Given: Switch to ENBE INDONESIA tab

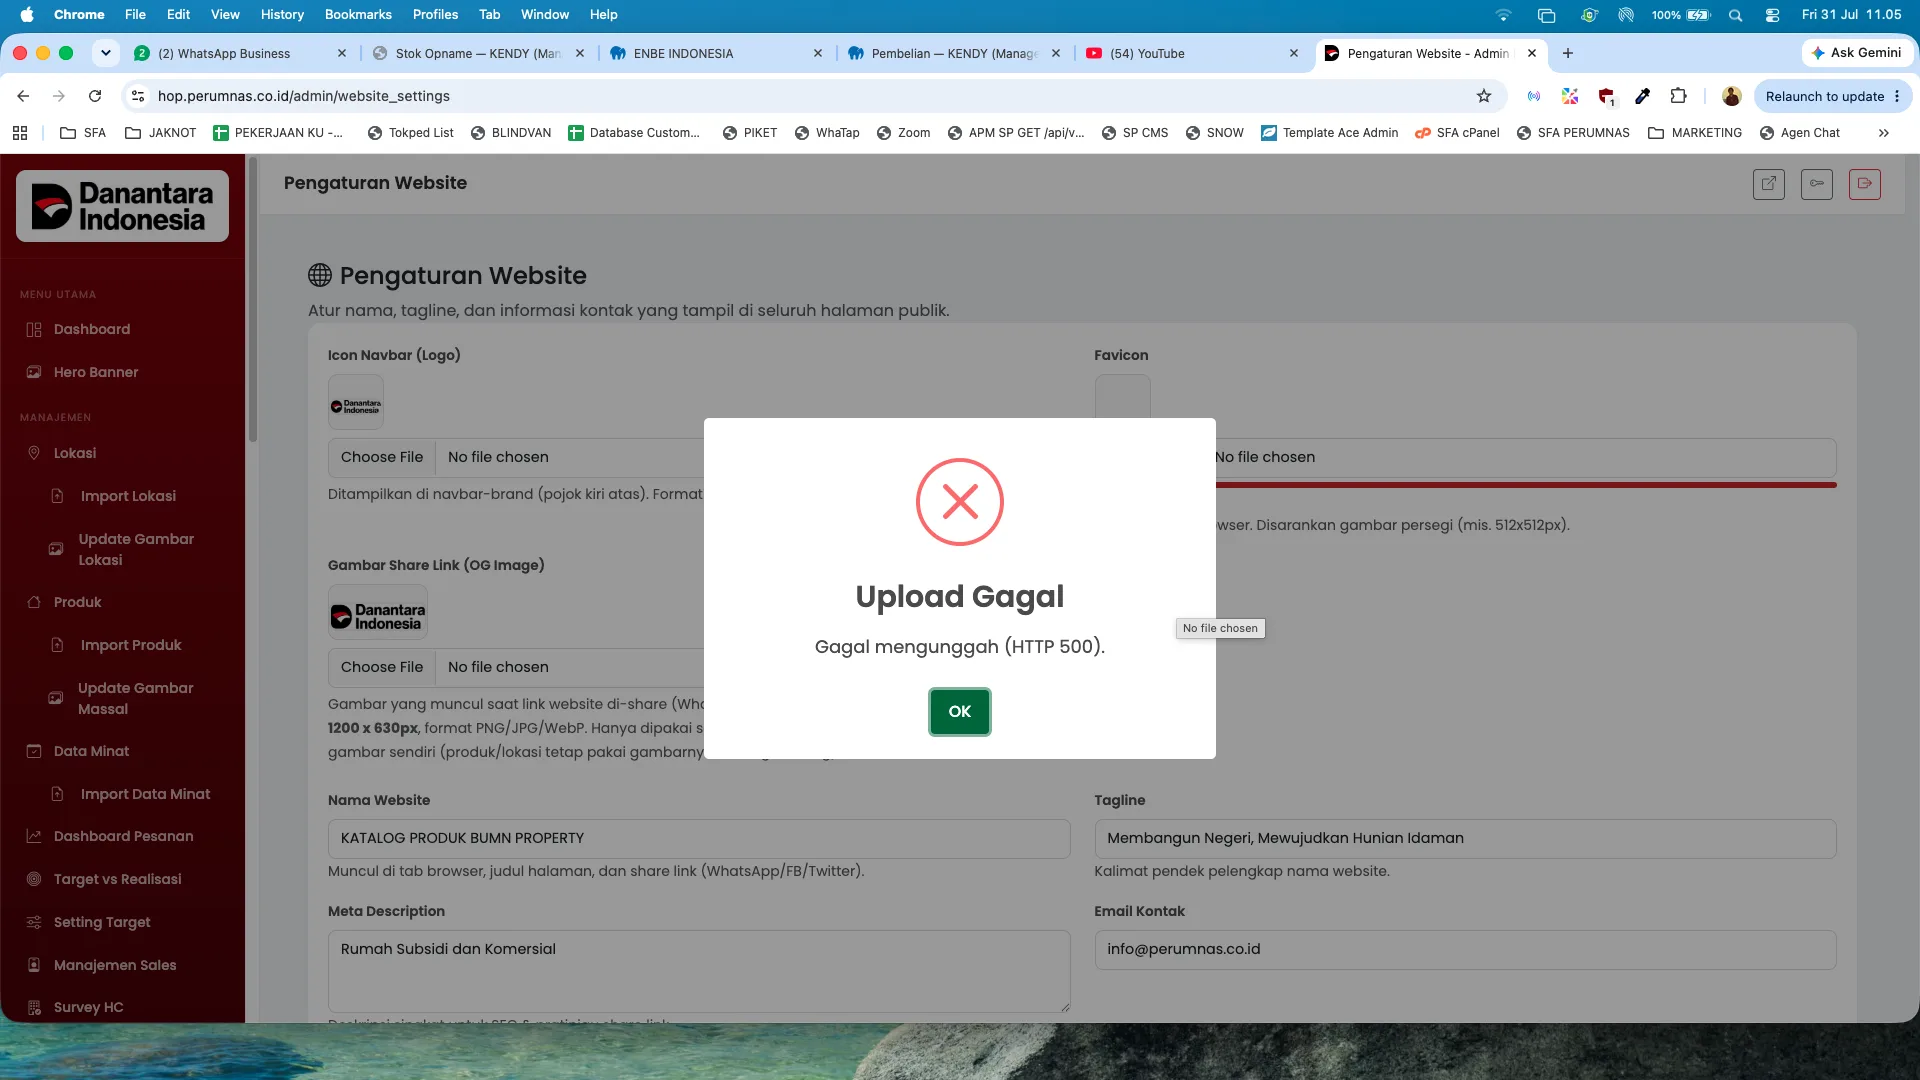Looking at the screenshot, I should point(716,53).
